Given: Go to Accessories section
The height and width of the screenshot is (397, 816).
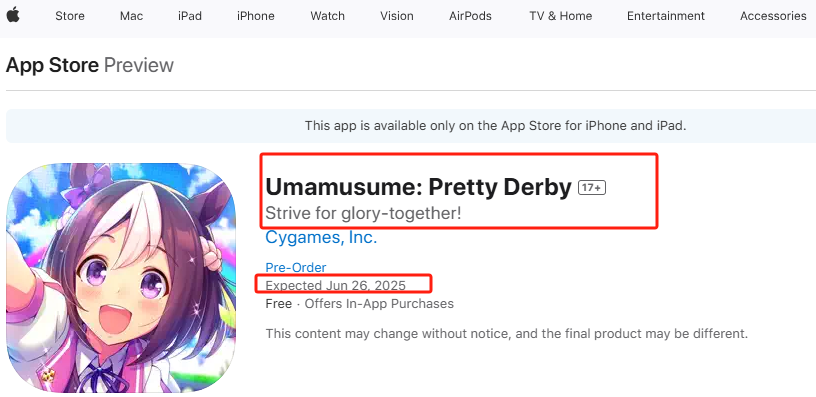Looking at the screenshot, I should (x=773, y=16).
